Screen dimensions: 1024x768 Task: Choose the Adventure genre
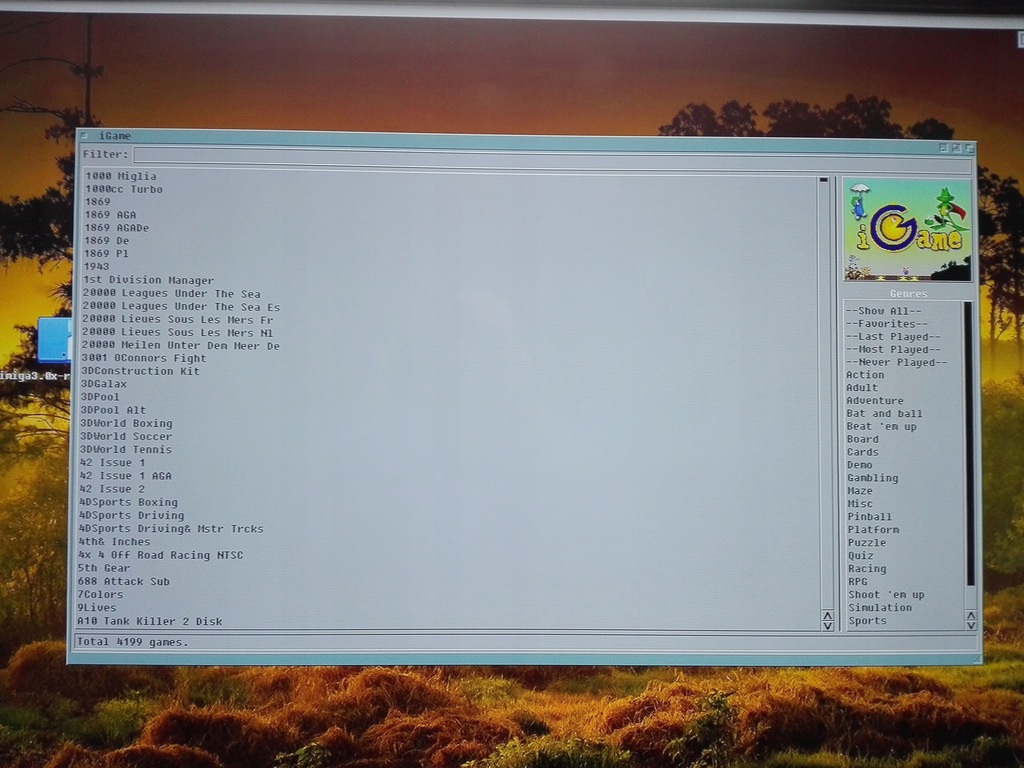click(x=875, y=401)
